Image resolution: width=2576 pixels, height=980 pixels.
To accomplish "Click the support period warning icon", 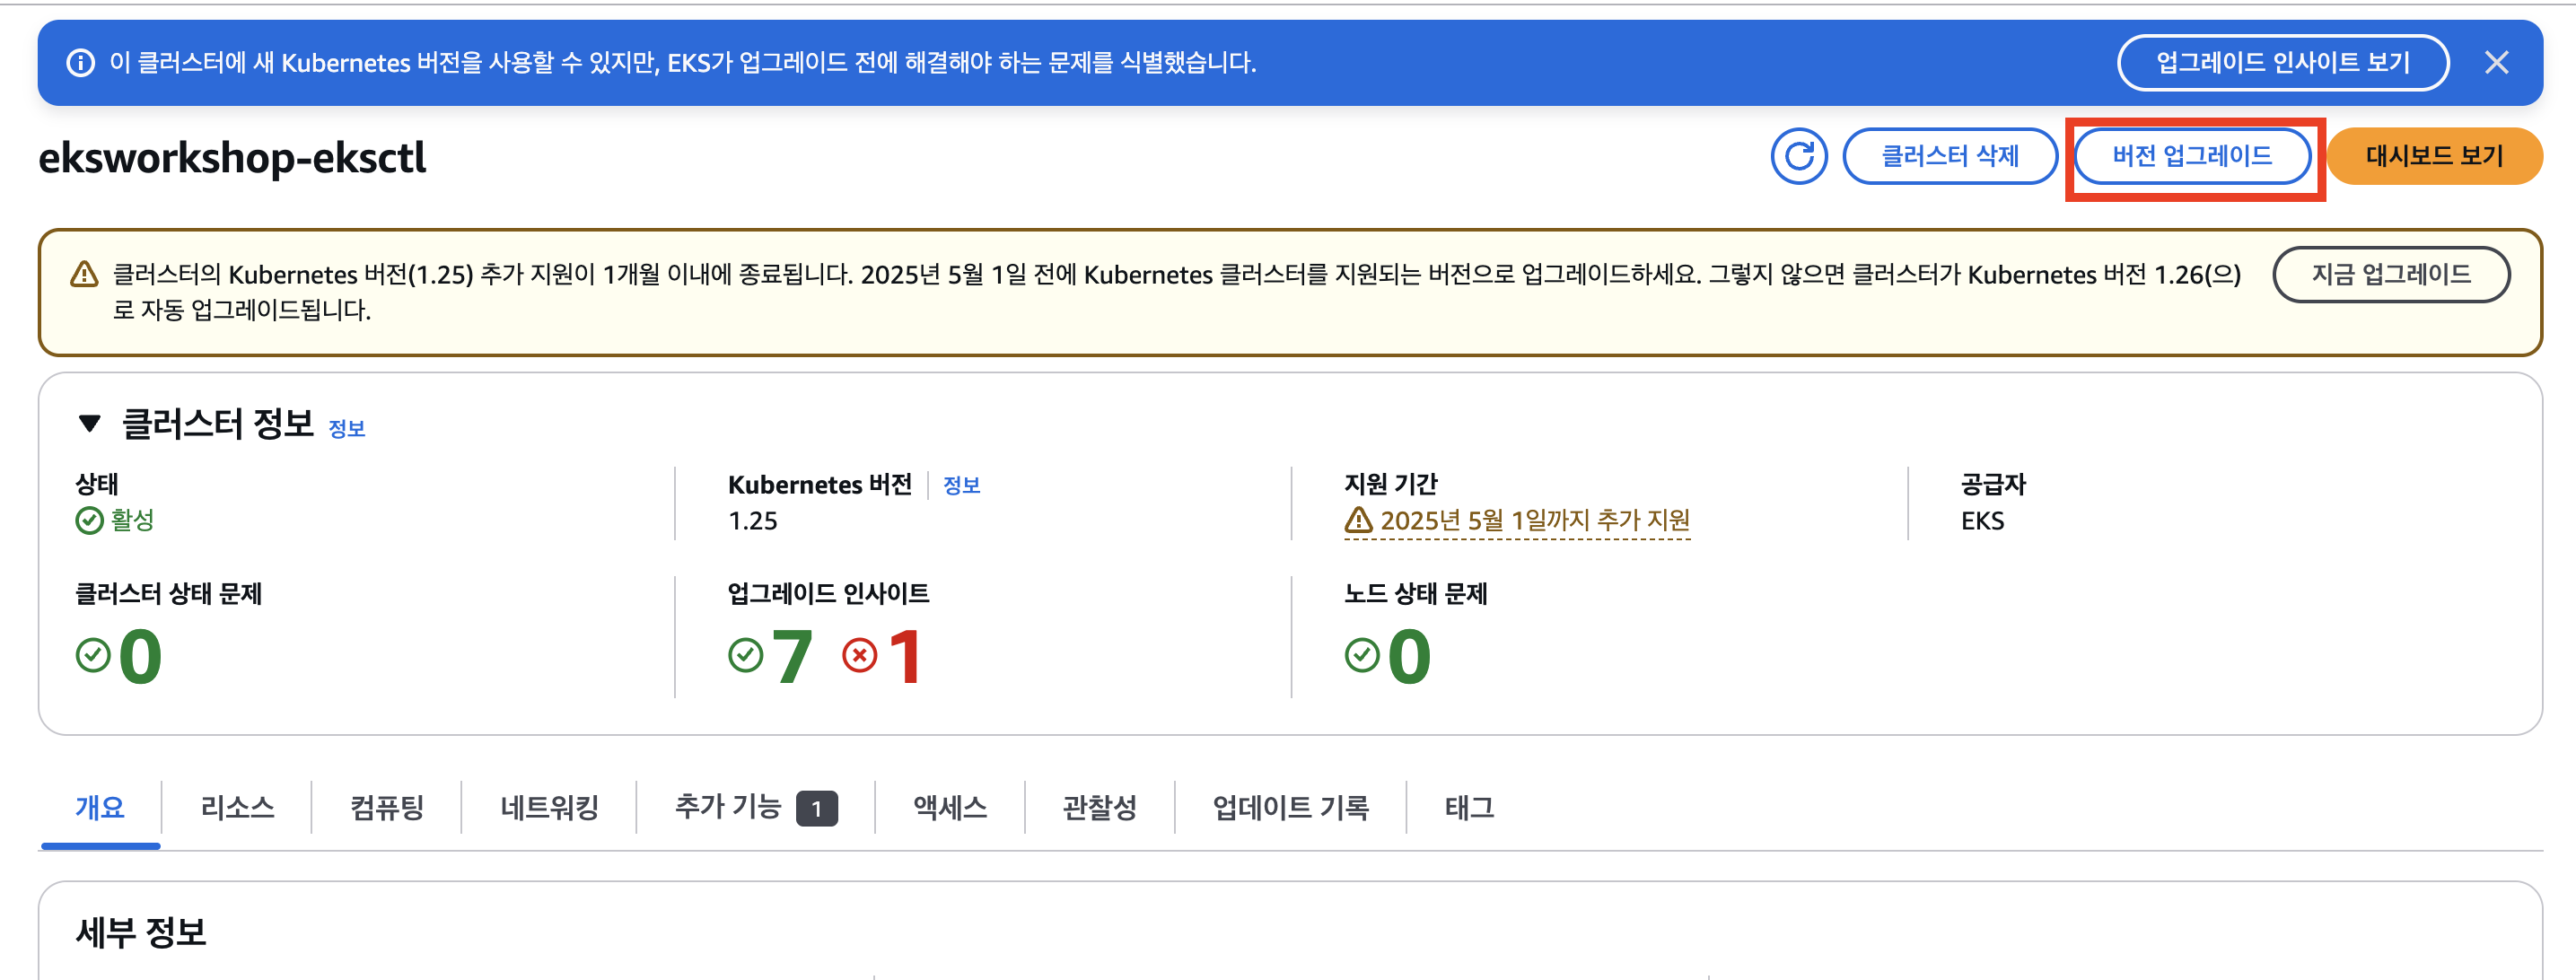I will (1358, 520).
